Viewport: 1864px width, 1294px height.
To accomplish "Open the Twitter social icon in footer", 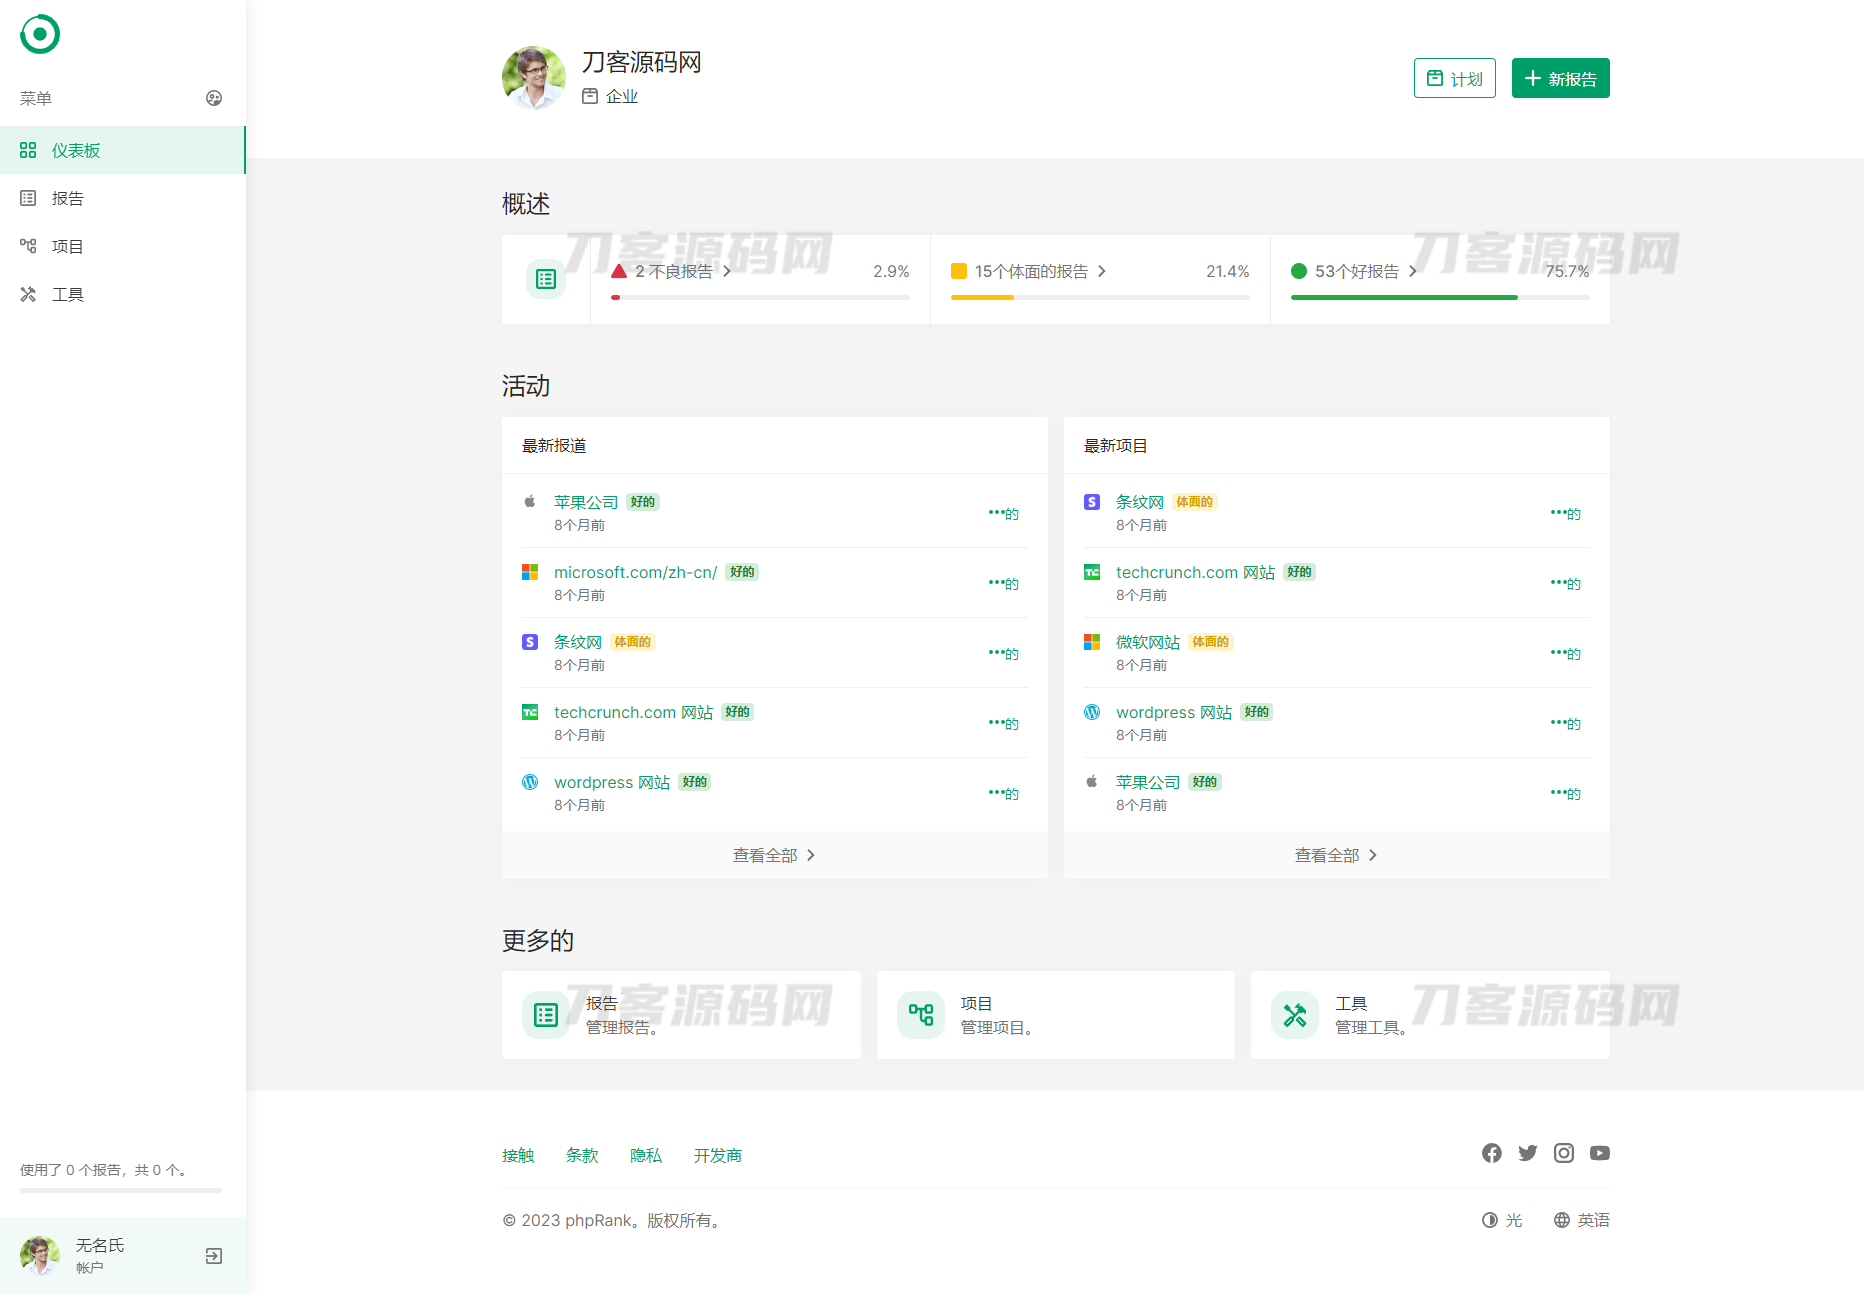I will 1527,1152.
